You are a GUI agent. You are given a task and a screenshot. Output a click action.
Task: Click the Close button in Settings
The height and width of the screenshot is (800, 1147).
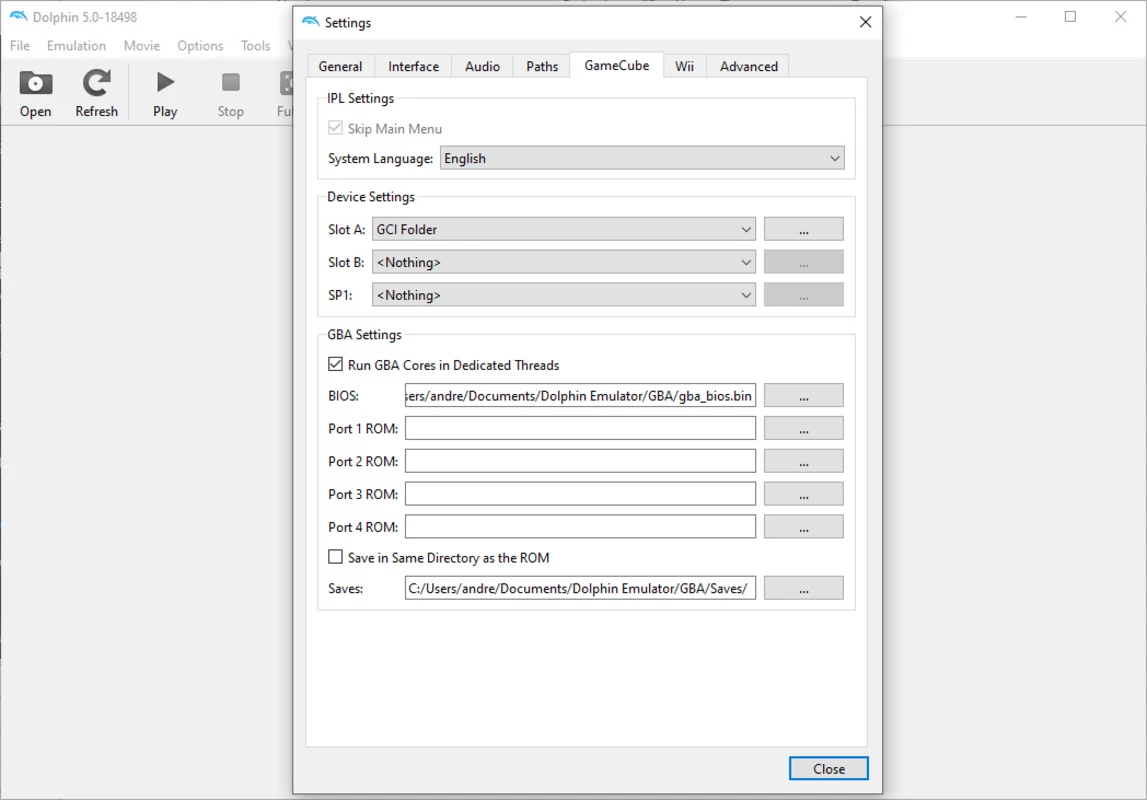click(828, 769)
